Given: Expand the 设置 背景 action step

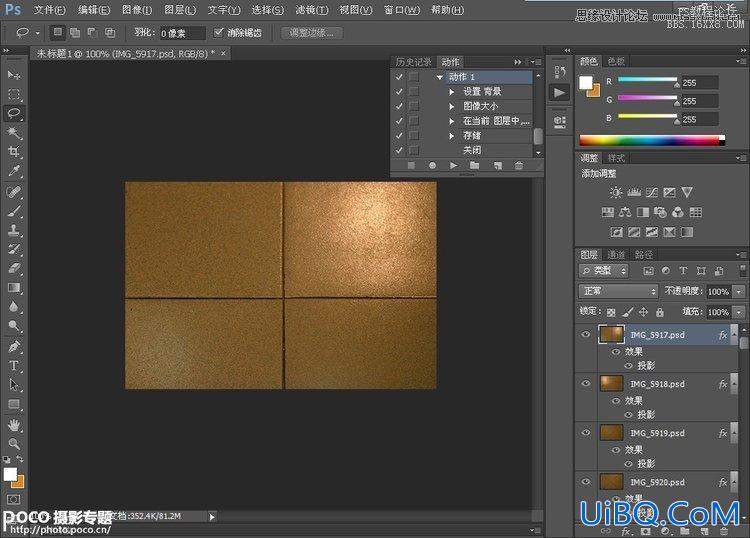Looking at the screenshot, I should (452, 92).
